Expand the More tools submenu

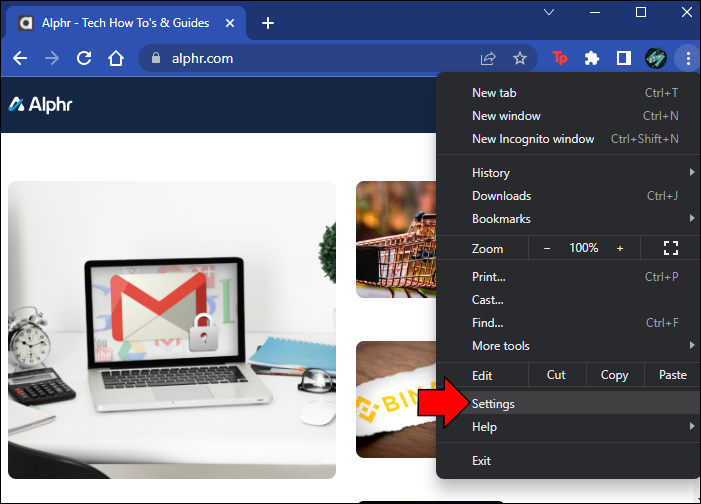click(x=568, y=346)
